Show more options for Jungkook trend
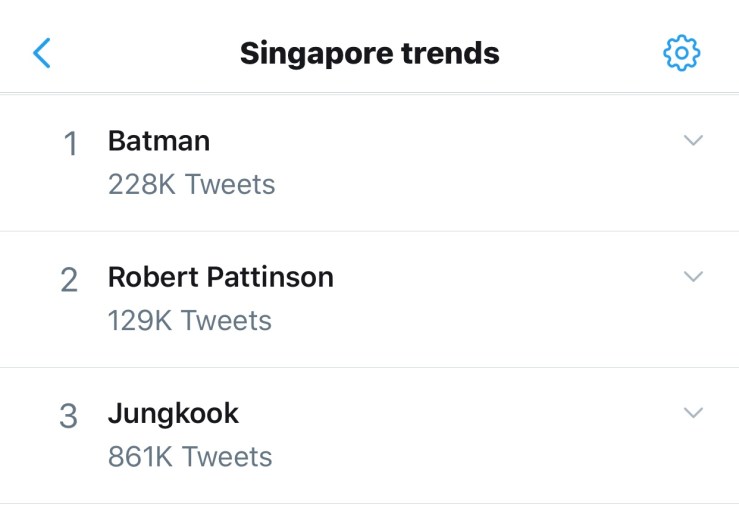Viewport: 739px width, 505px height. click(693, 413)
